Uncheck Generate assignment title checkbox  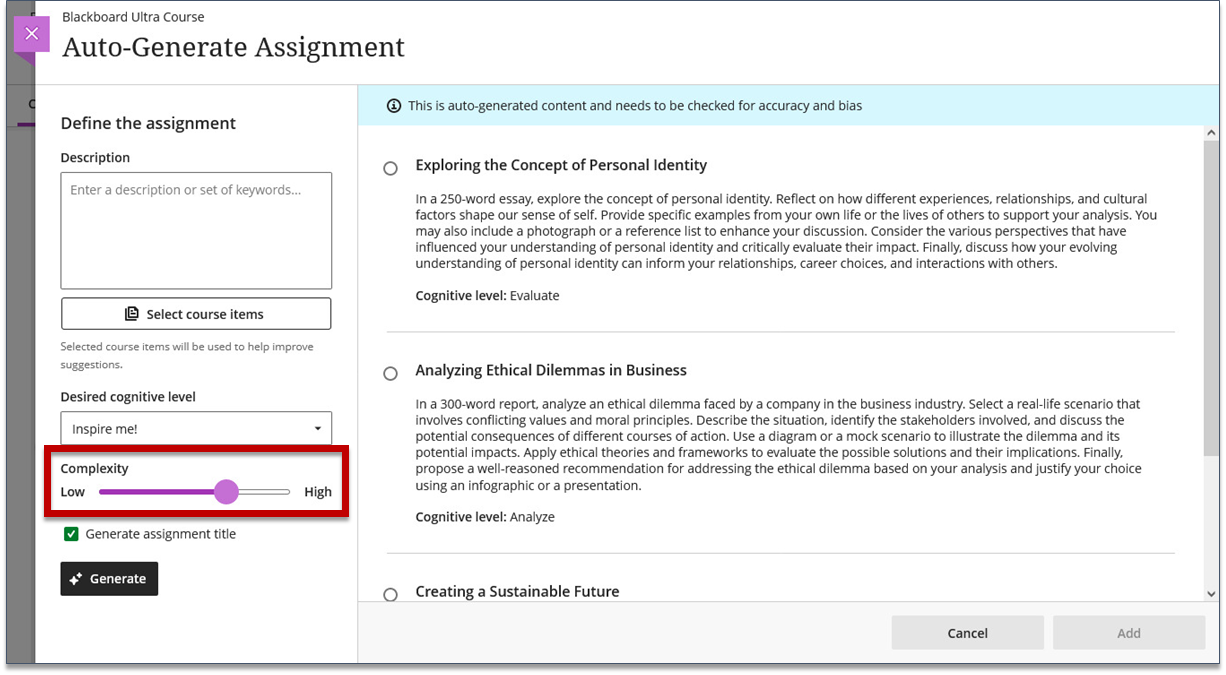(x=71, y=534)
